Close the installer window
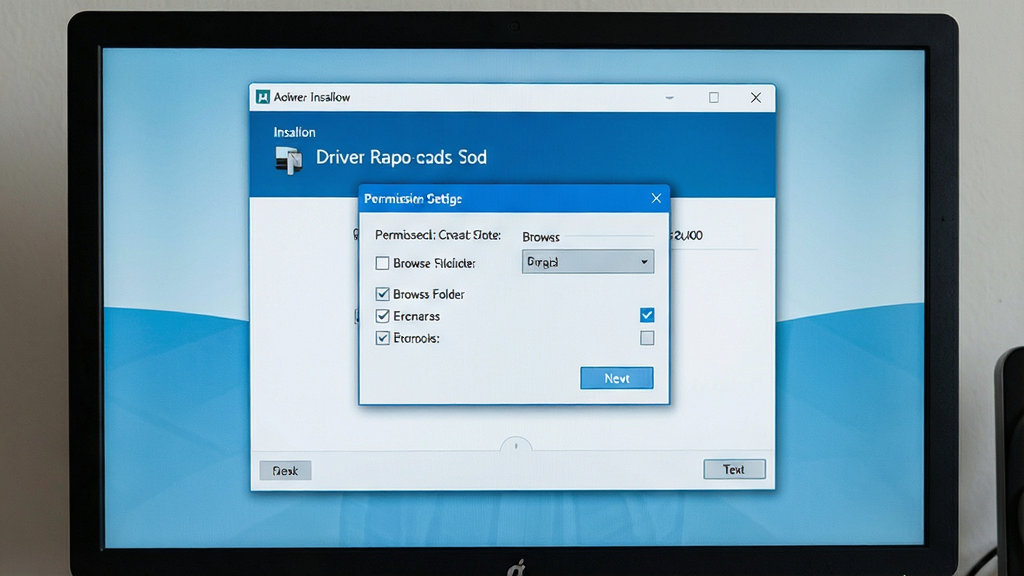Screen dimensions: 1024x576 point(756,97)
